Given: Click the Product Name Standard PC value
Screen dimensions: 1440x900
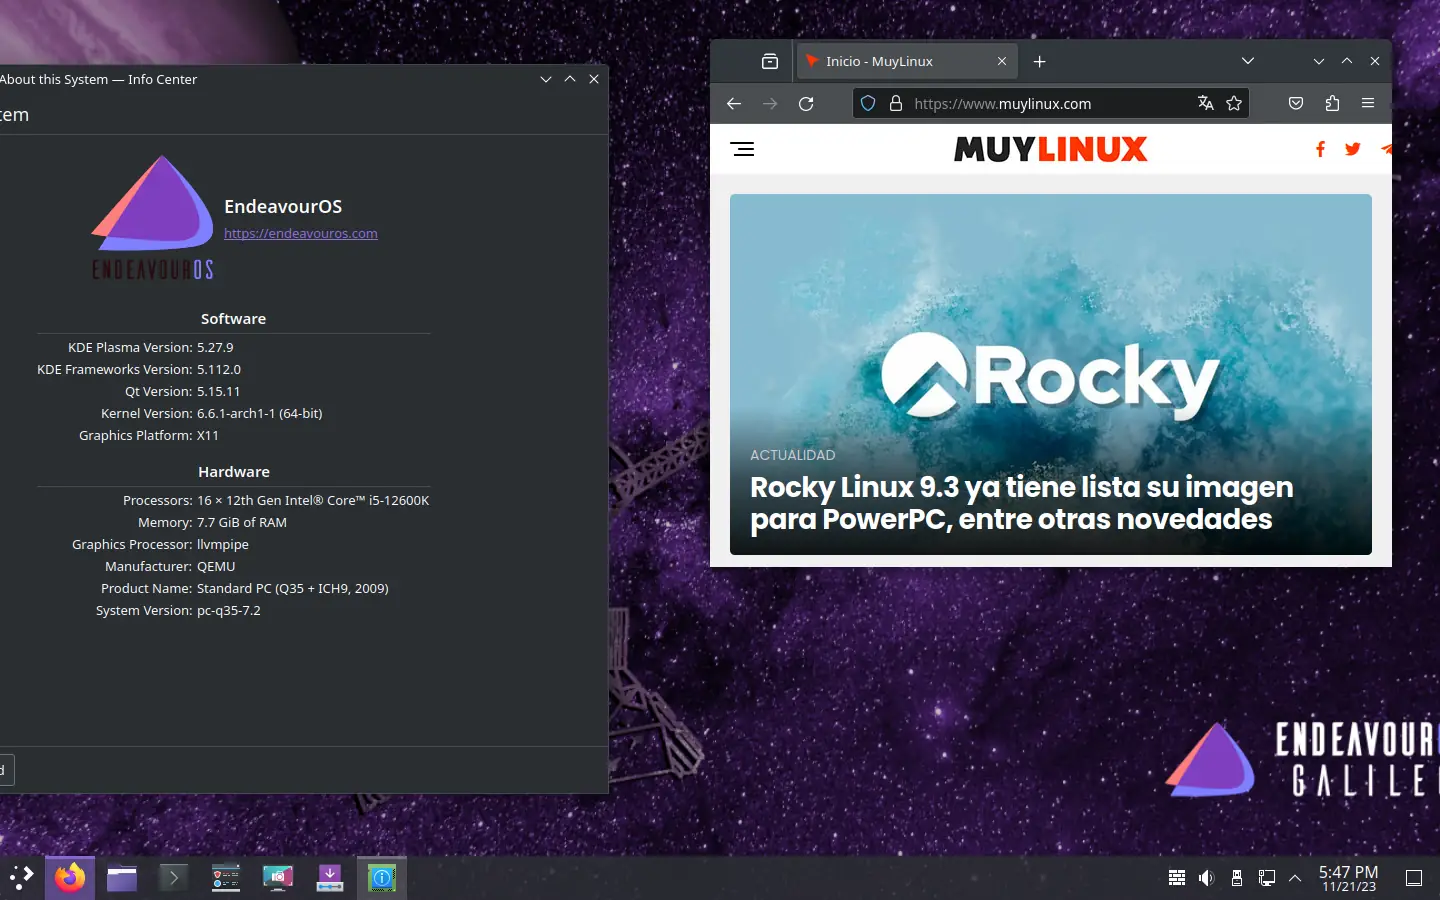Looking at the screenshot, I should pyautogui.click(x=293, y=588).
